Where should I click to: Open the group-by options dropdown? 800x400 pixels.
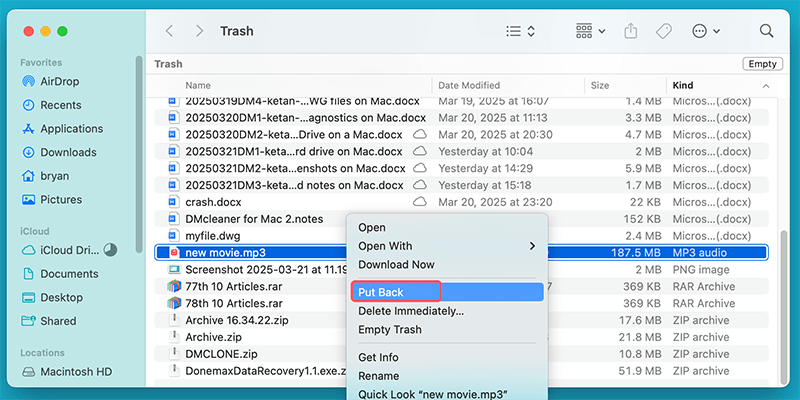click(x=590, y=31)
